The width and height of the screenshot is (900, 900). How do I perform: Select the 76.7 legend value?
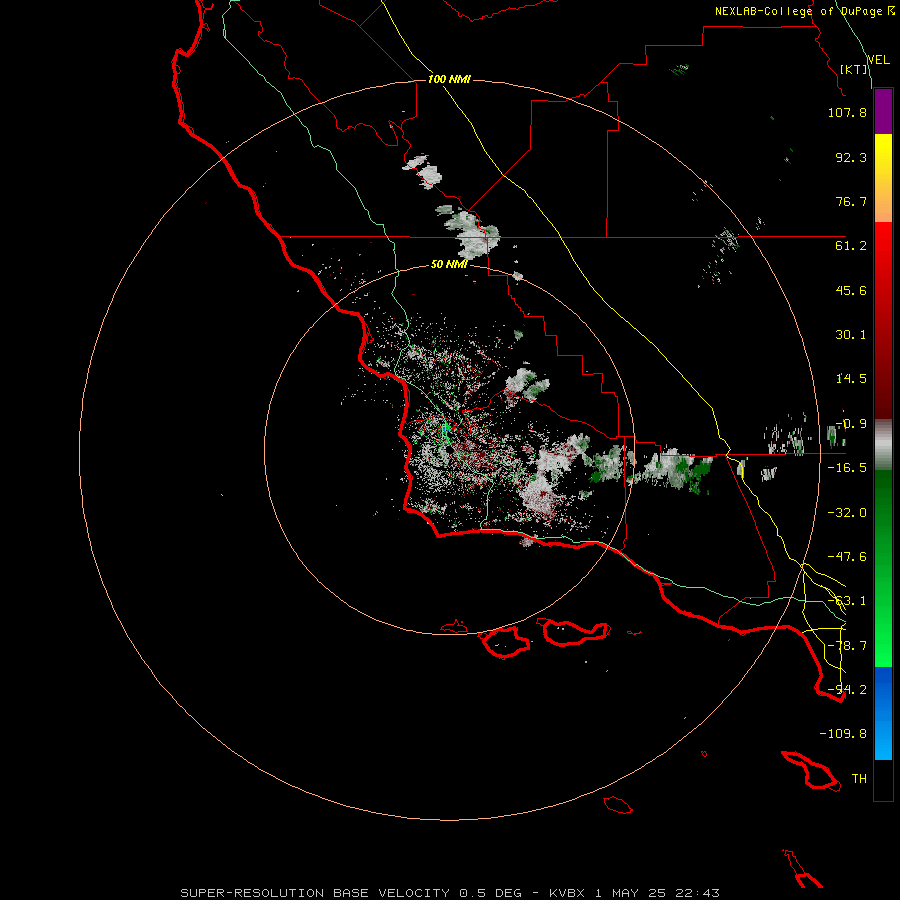851,201
